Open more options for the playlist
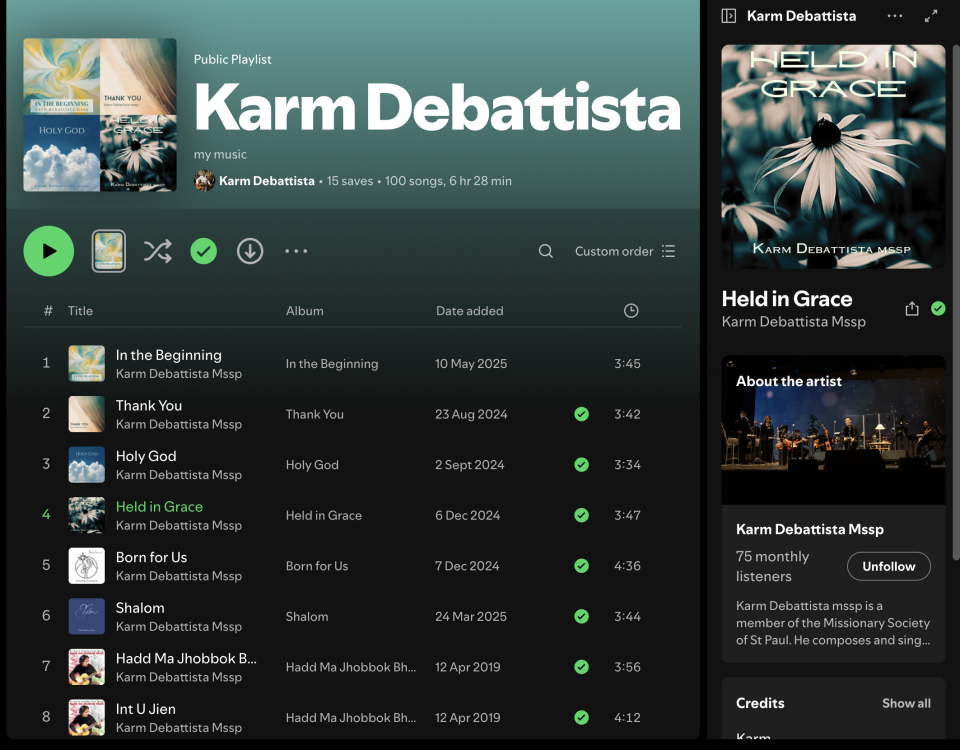Screen dimensions: 960x750 (296, 251)
